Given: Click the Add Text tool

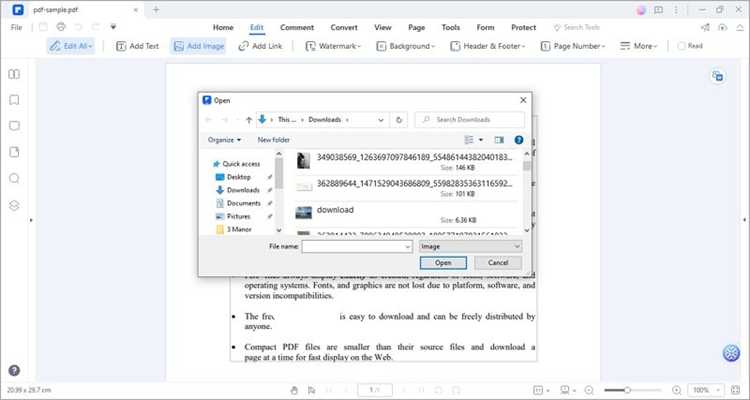Looking at the screenshot, I should pos(137,46).
